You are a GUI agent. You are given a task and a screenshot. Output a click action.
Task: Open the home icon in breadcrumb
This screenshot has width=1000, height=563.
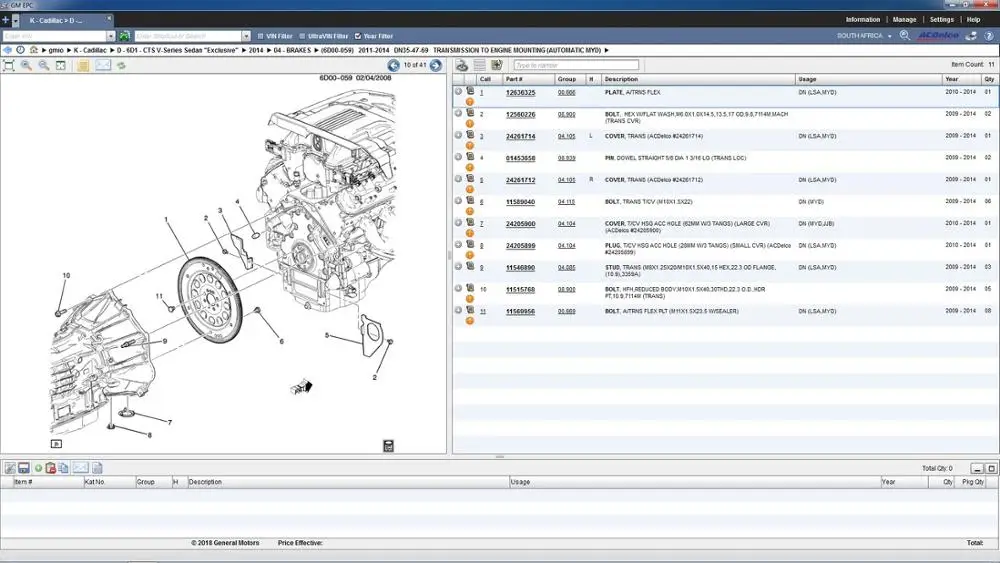click(x=34, y=50)
